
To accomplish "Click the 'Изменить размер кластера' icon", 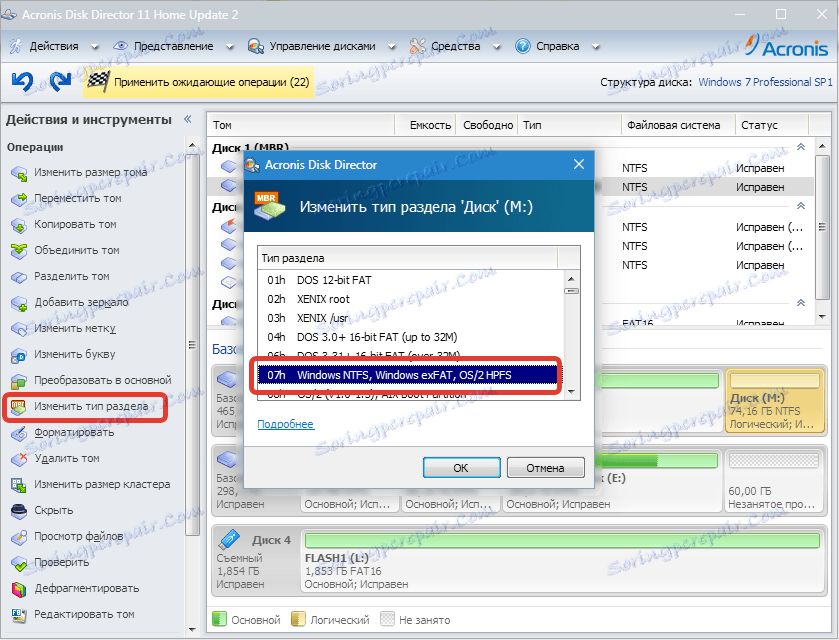I will point(19,485).
